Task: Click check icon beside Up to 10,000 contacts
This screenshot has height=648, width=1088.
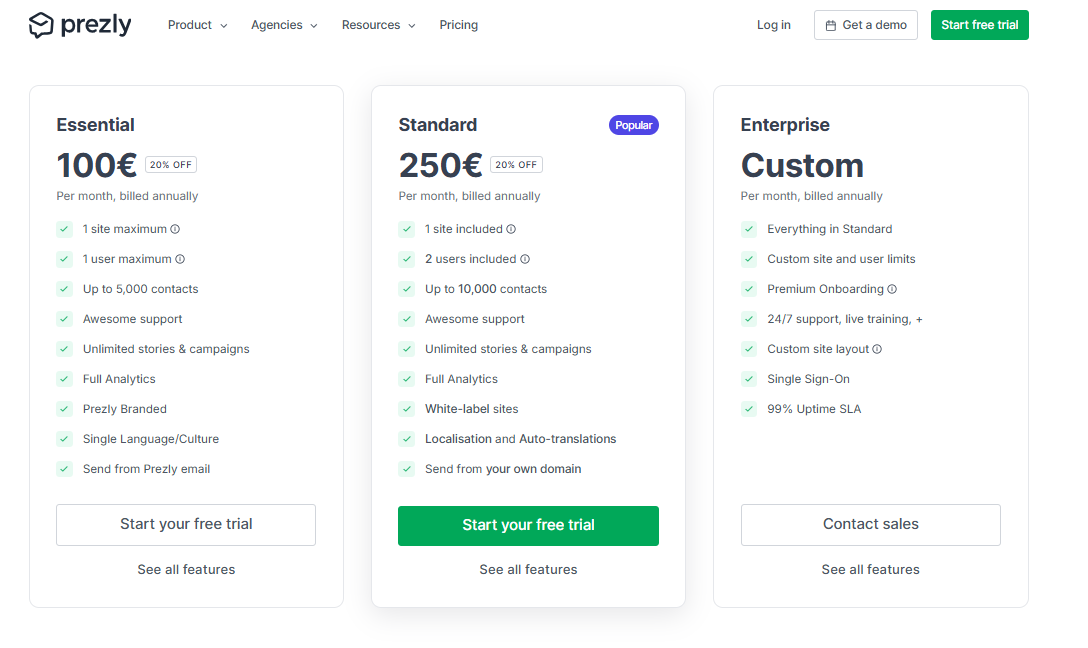Action: (407, 289)
